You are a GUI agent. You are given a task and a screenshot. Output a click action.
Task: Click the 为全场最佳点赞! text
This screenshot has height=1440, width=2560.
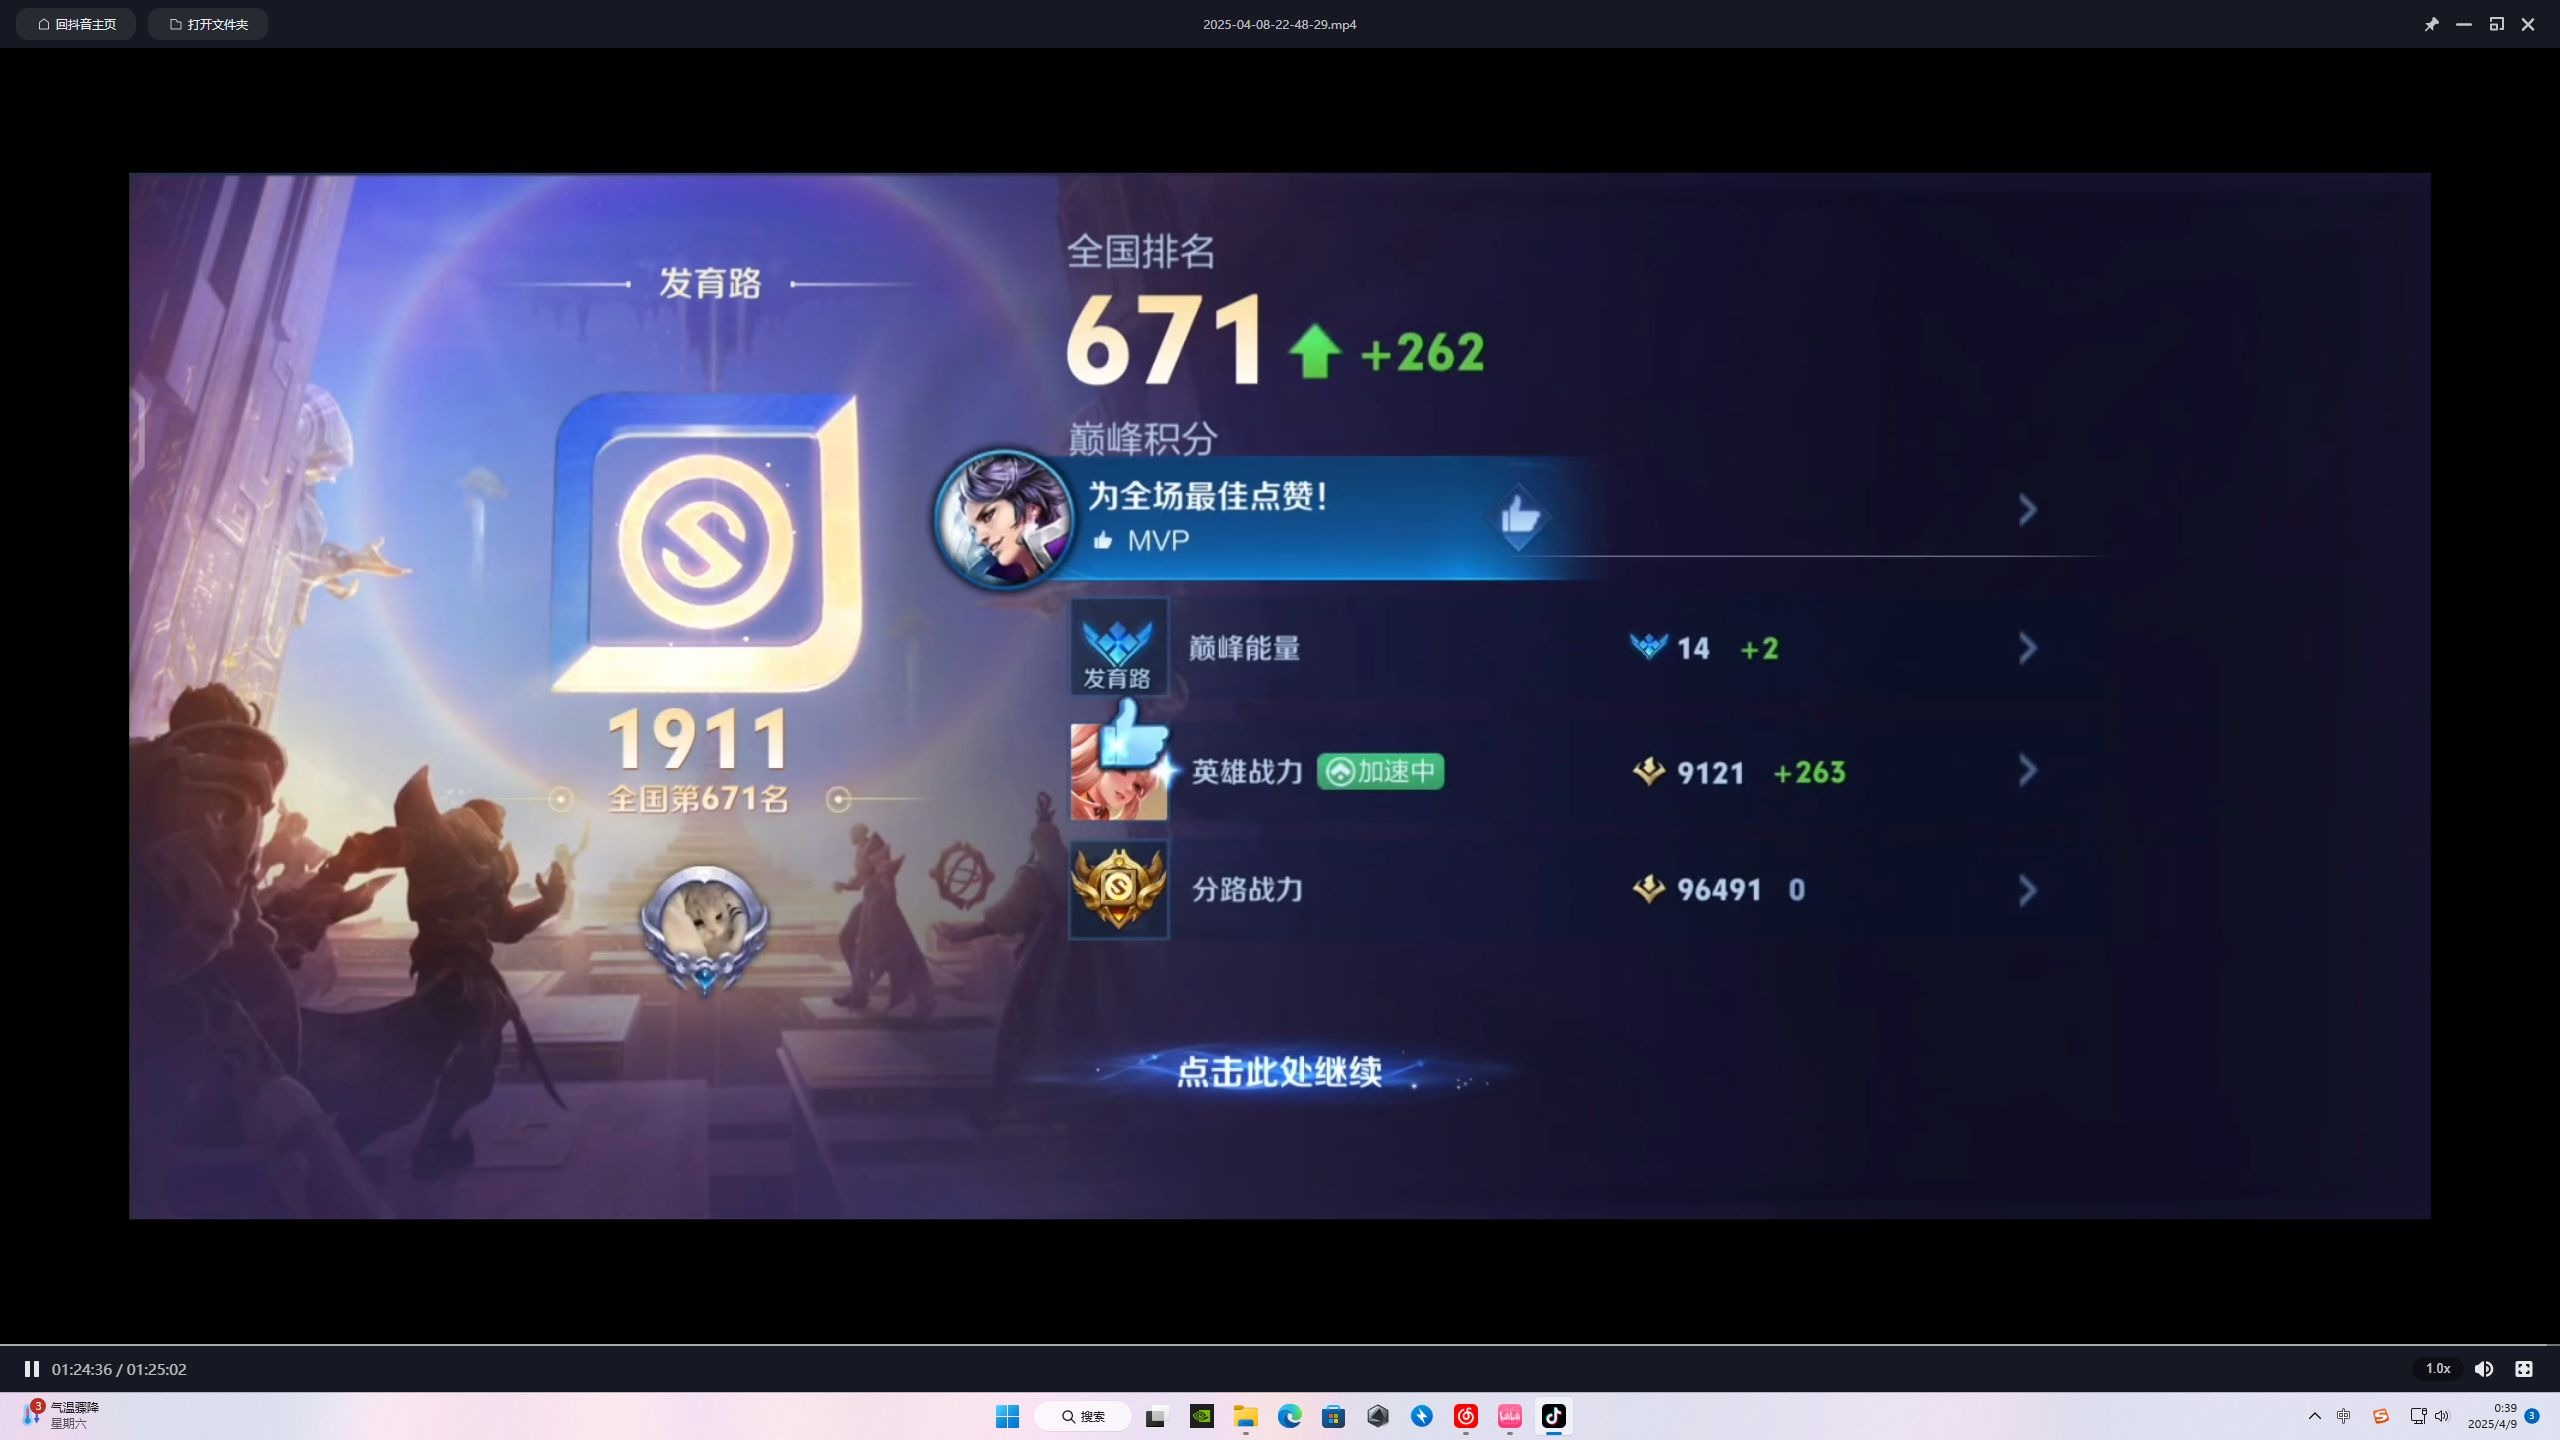(1208, 496)
